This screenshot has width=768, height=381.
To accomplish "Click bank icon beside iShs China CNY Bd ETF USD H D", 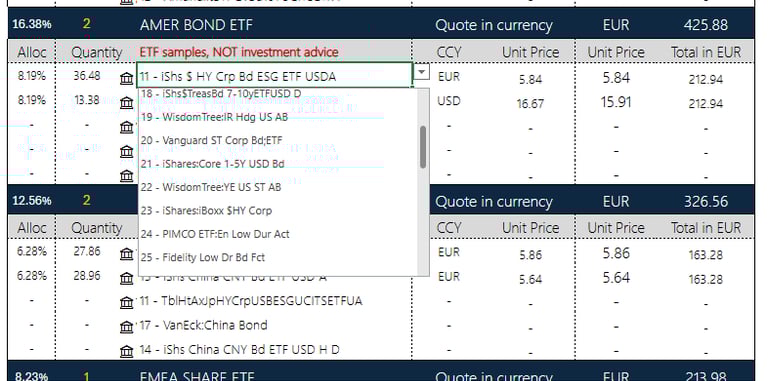I will [126, 351].
